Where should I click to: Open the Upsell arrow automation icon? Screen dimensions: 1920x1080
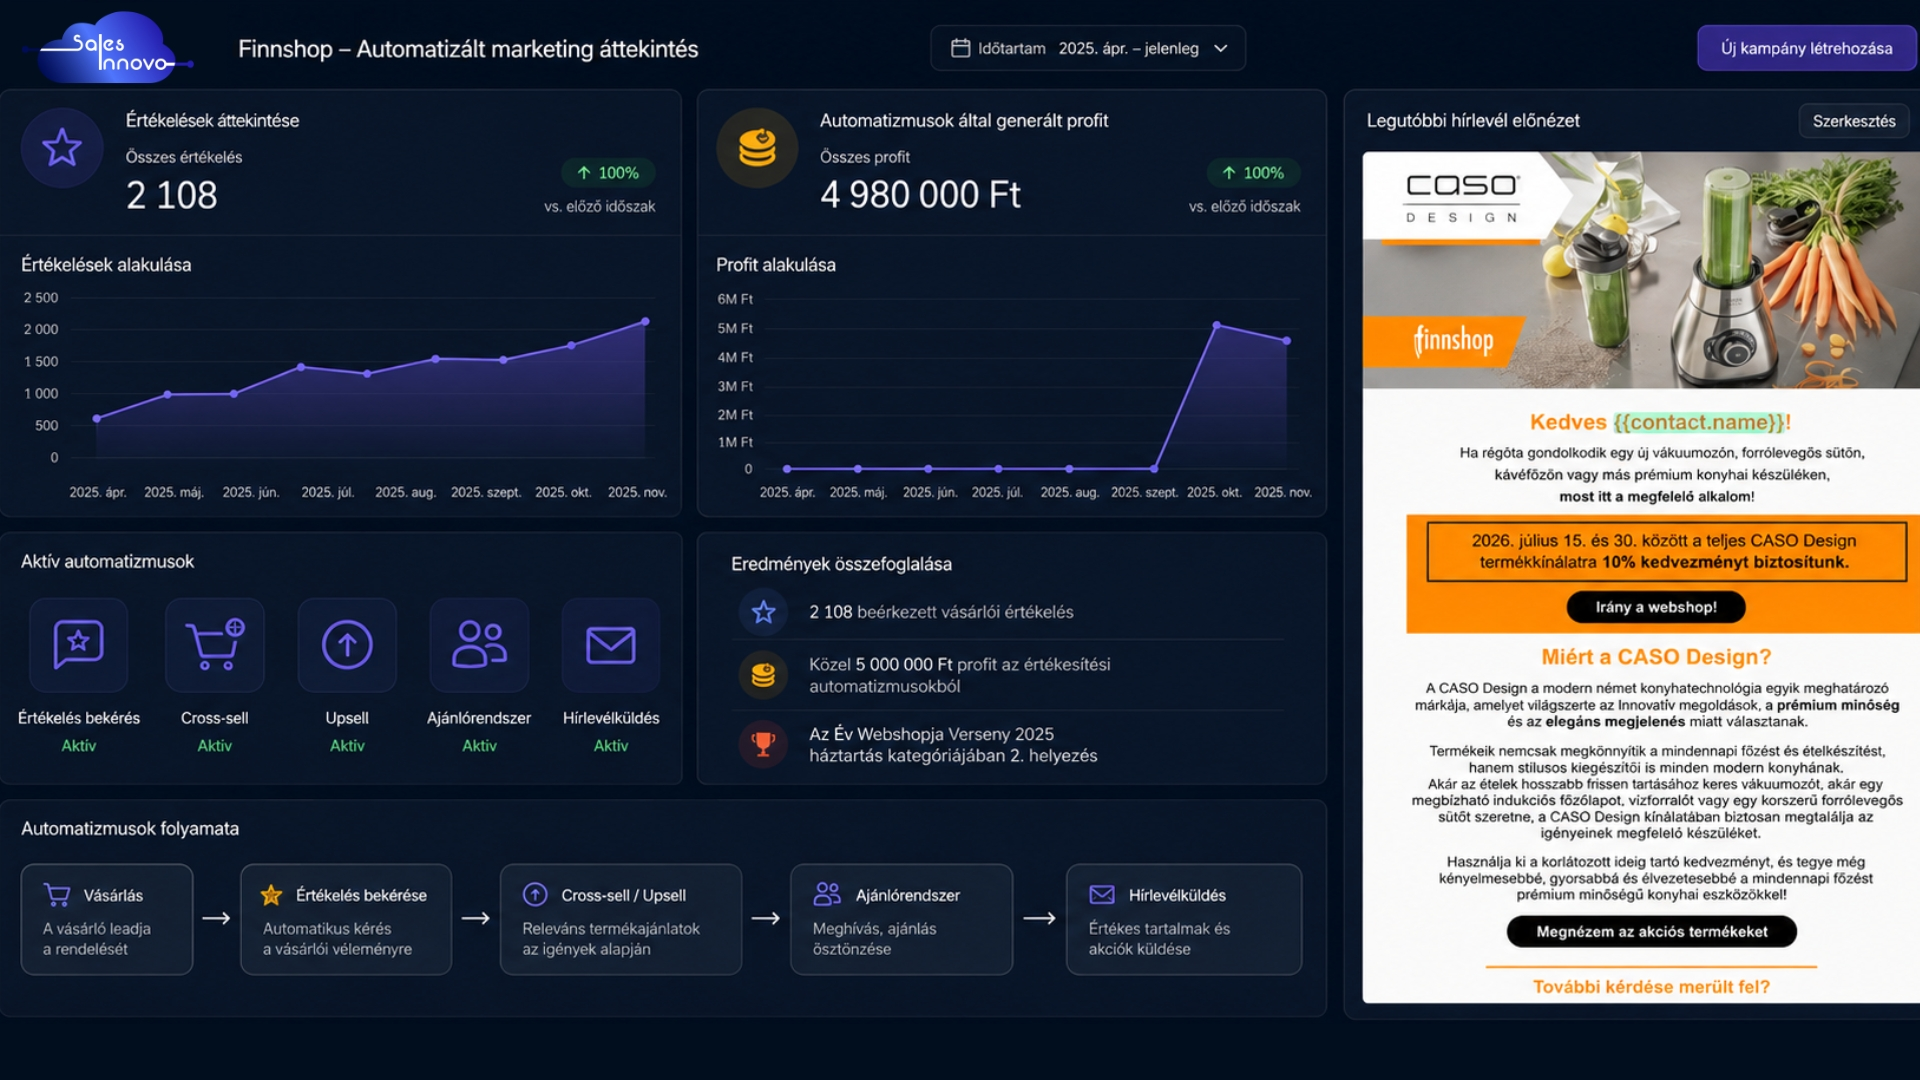point(347,645)
